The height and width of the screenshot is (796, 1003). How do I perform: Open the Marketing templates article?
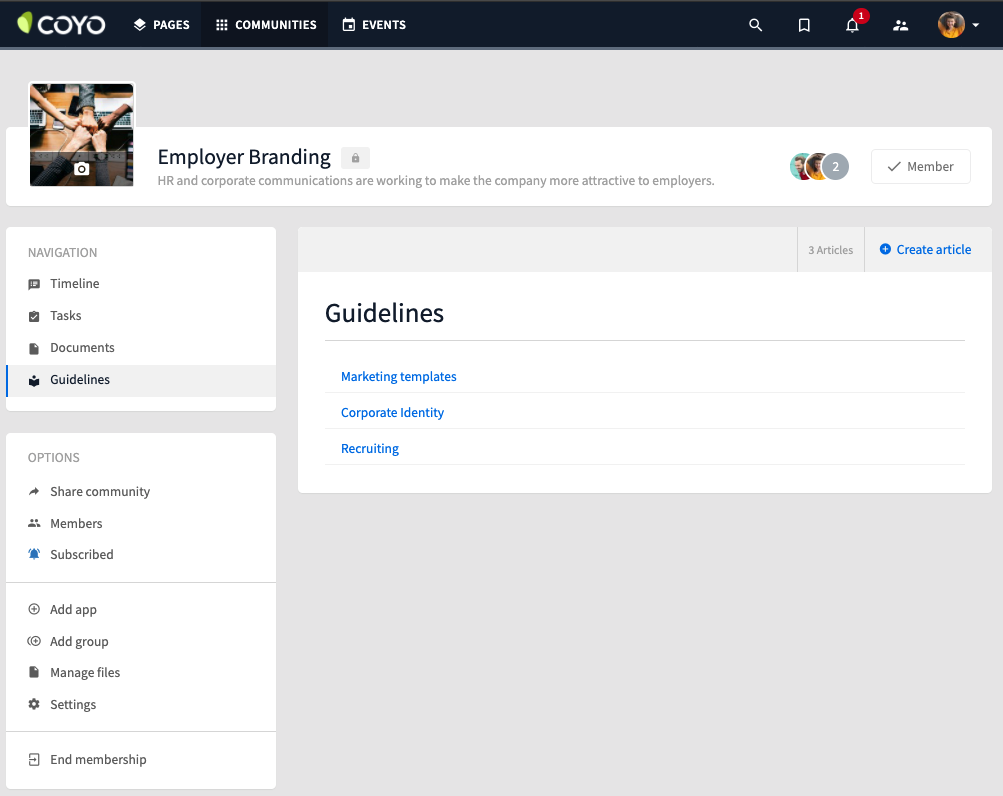coord(399,376)
